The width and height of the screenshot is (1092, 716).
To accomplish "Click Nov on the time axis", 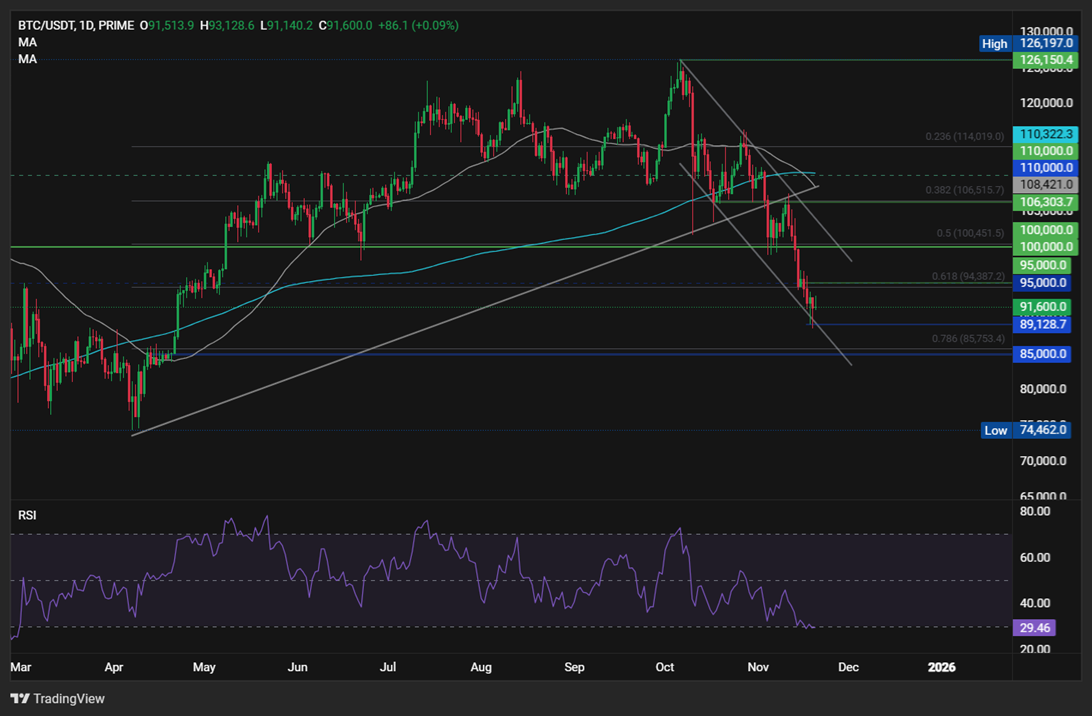I will click(x=758, y=666).
